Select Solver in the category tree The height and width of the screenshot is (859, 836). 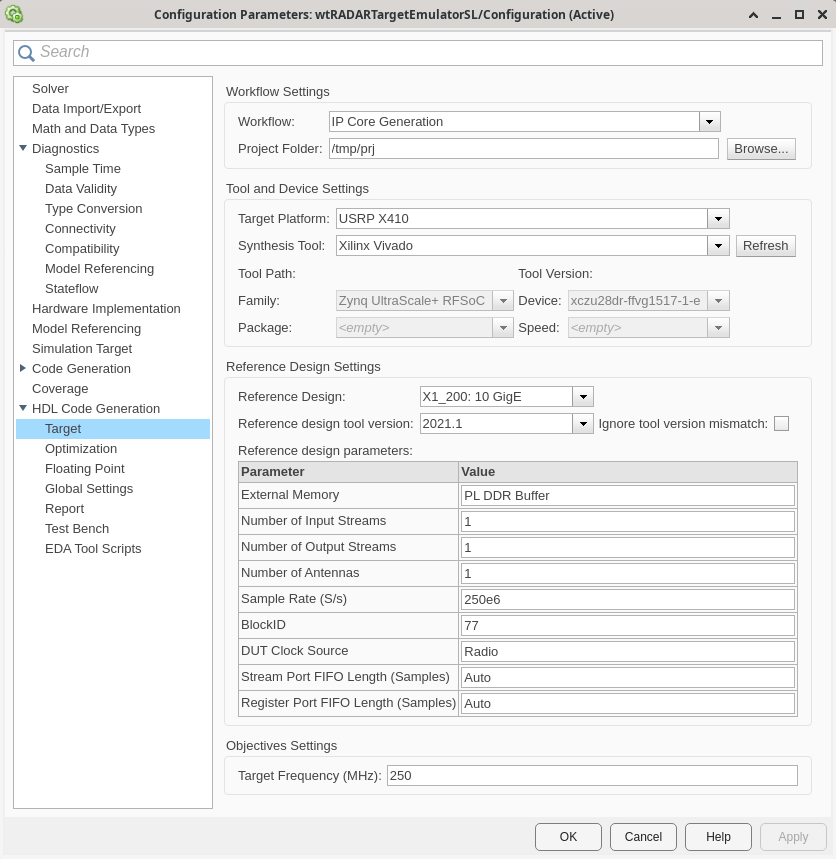[x=50, y=89]
